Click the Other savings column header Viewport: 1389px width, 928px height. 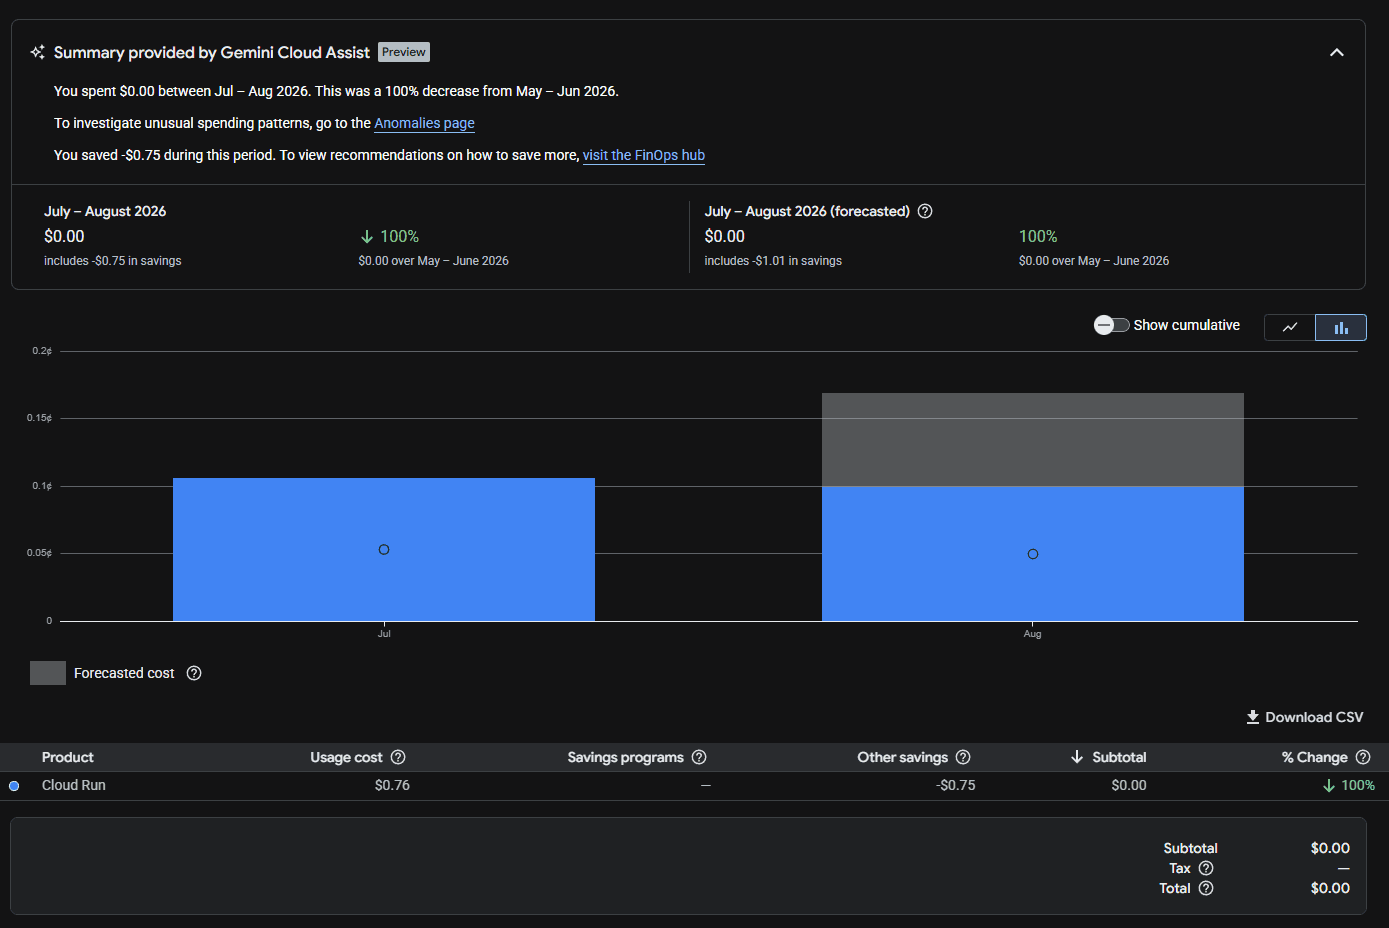pyautogui.click(x=902, y=757)
